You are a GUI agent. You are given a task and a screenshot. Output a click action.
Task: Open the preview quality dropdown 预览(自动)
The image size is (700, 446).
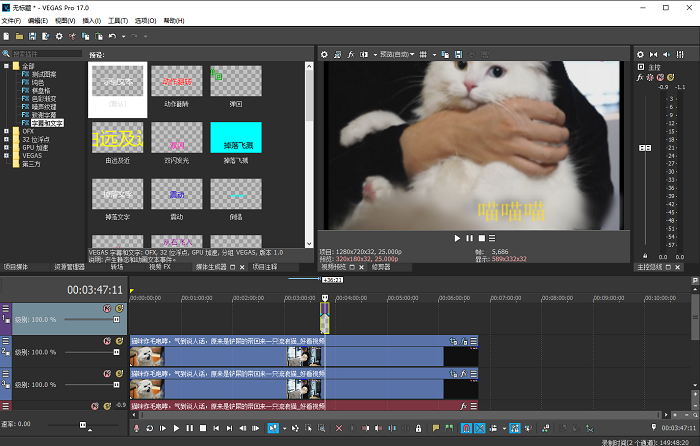tap(394, 53)
